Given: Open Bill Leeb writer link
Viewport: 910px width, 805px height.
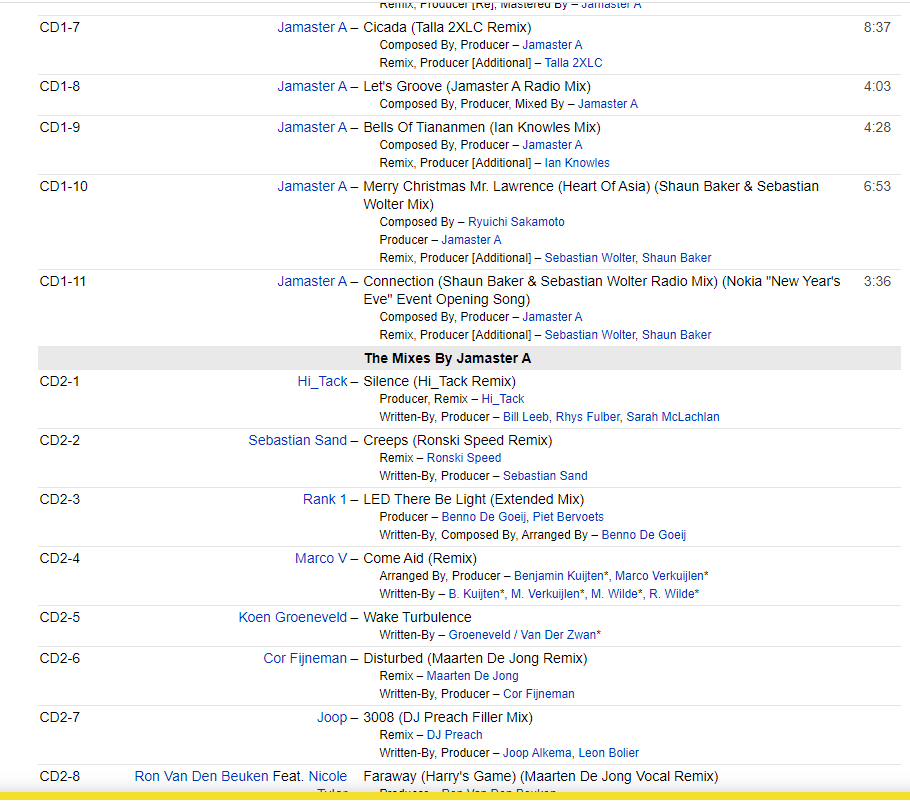Looking at the screenshot, I should pos(525,417).
